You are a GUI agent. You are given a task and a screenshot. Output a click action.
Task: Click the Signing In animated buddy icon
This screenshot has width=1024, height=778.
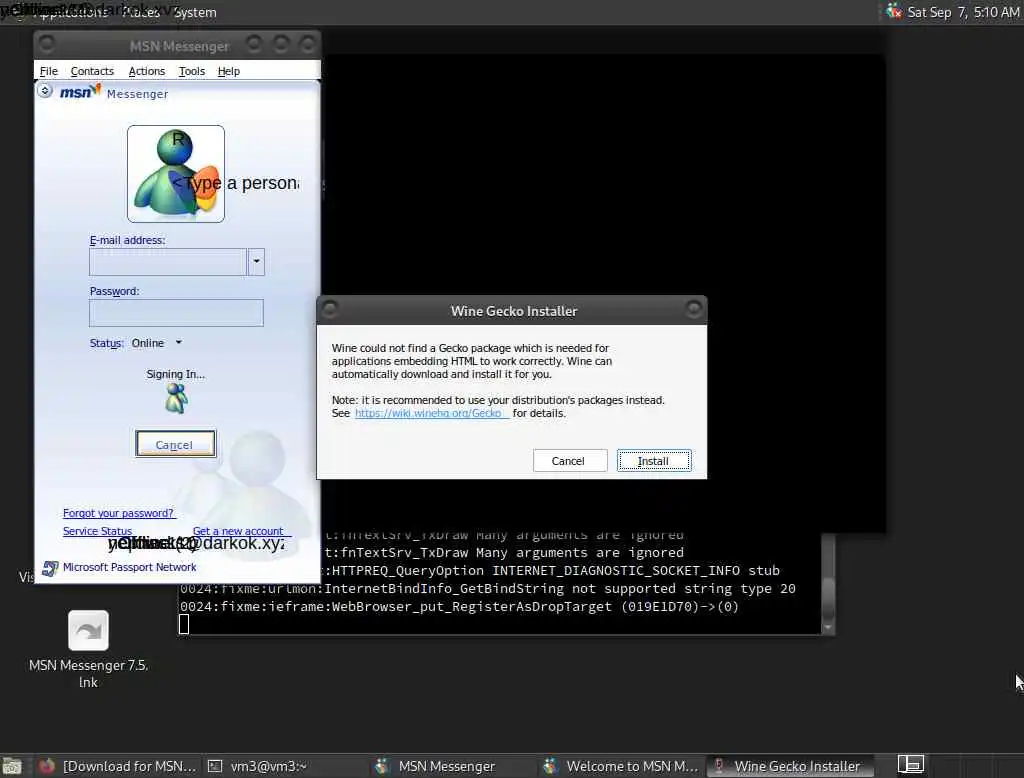[x=176, y=398]
